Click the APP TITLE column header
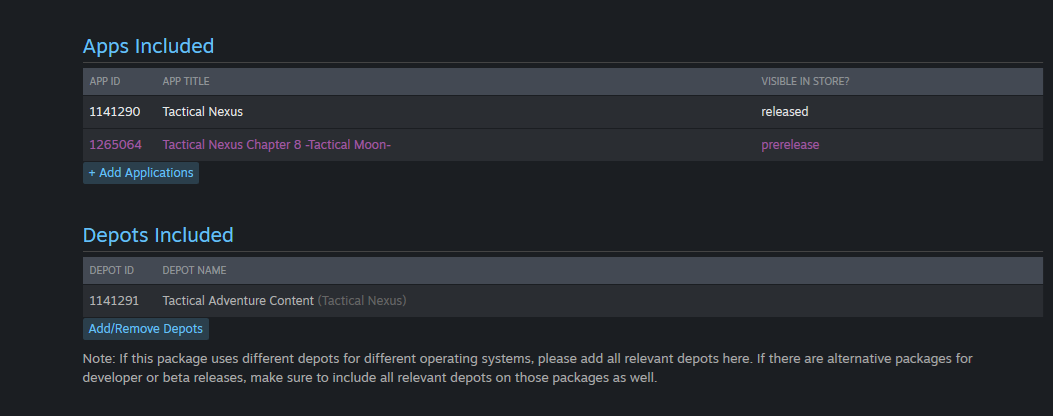 click(x=186, y=81)
